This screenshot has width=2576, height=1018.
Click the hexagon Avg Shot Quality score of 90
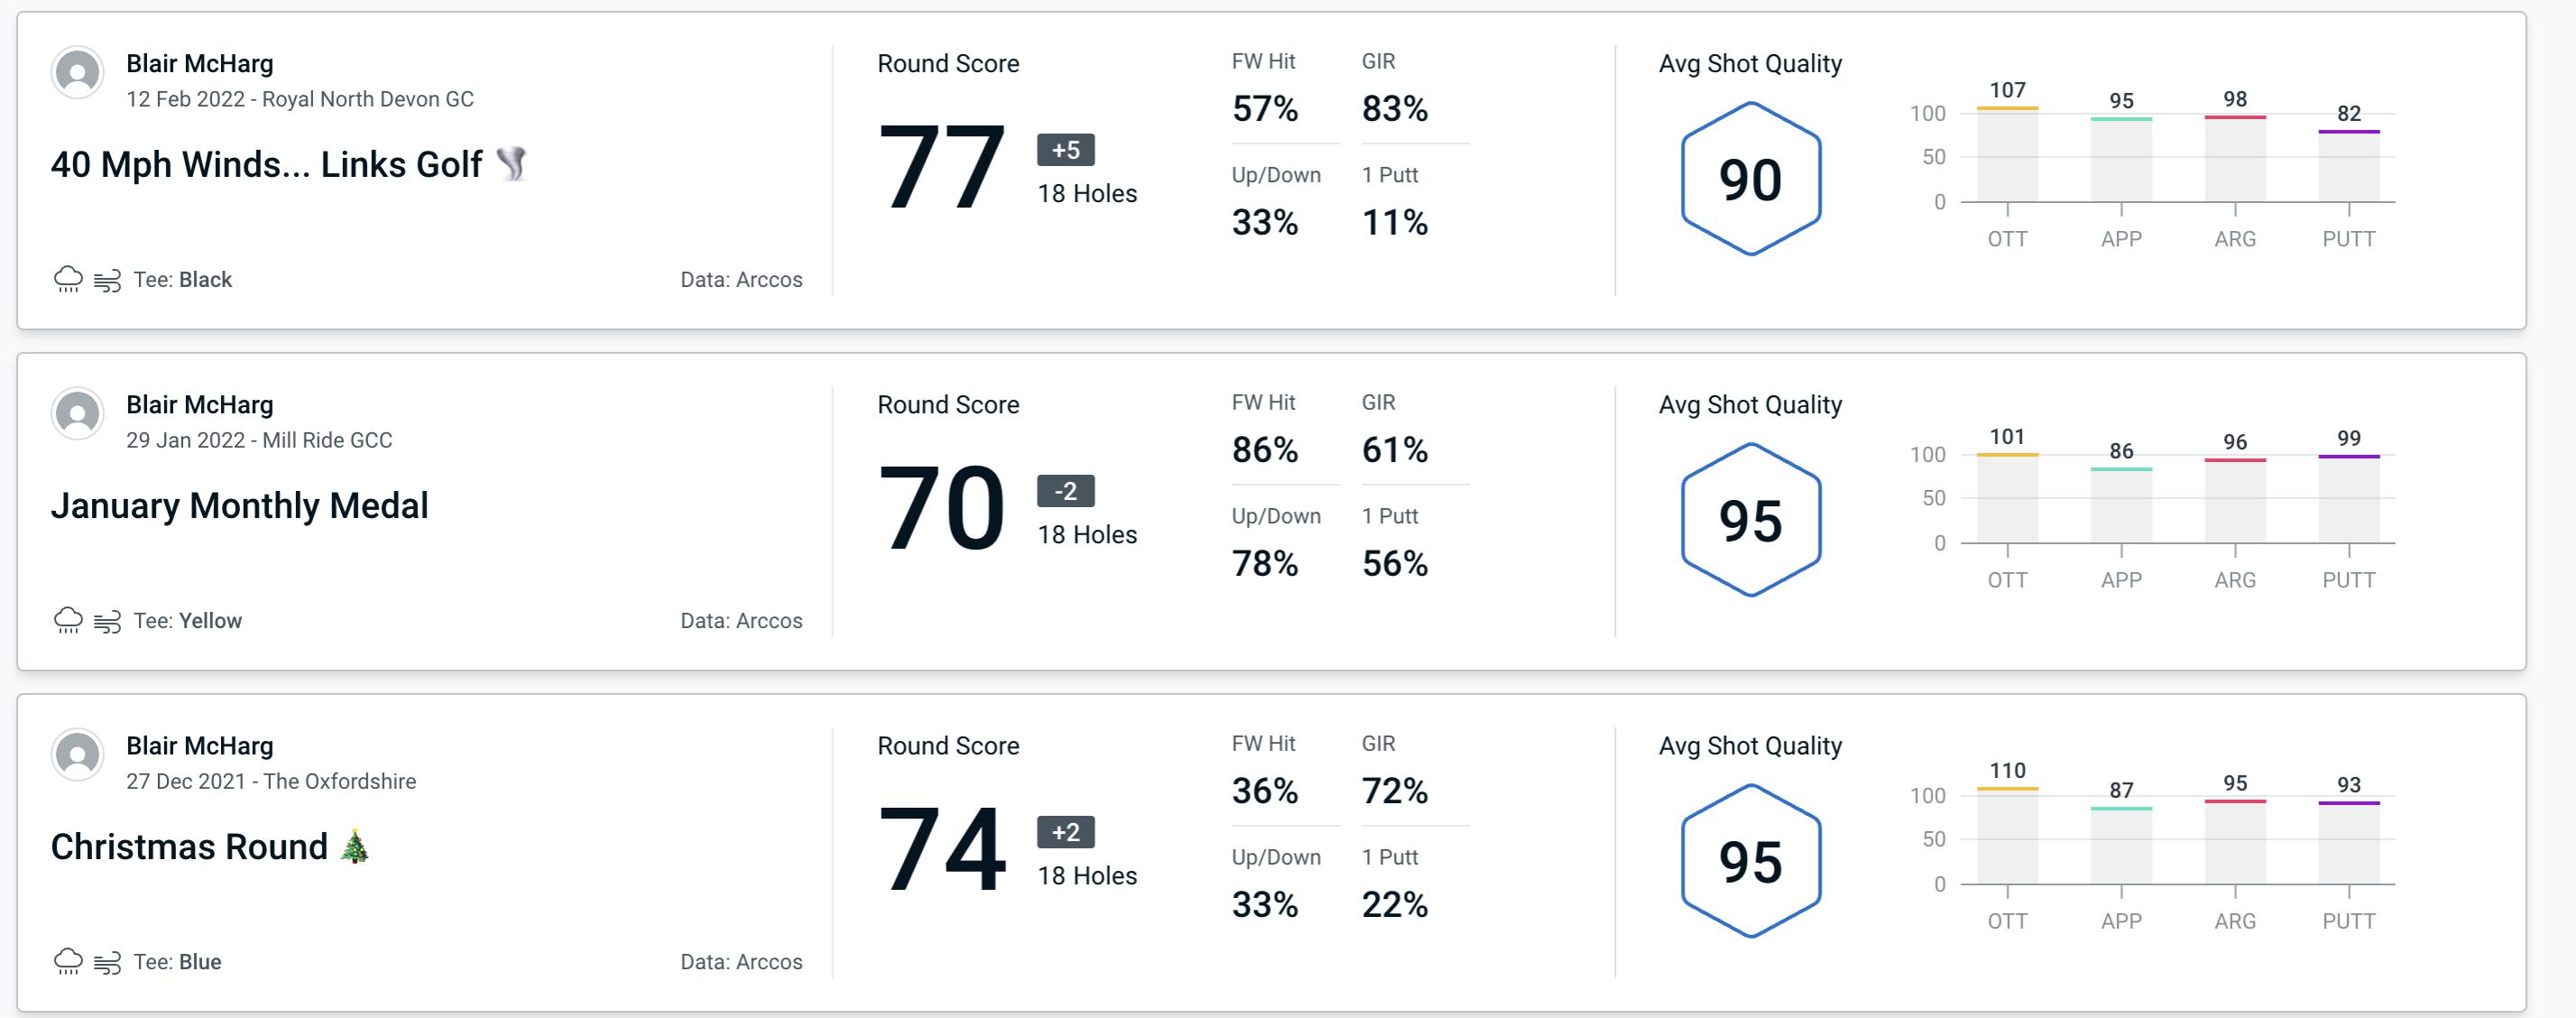(1747, 176)
